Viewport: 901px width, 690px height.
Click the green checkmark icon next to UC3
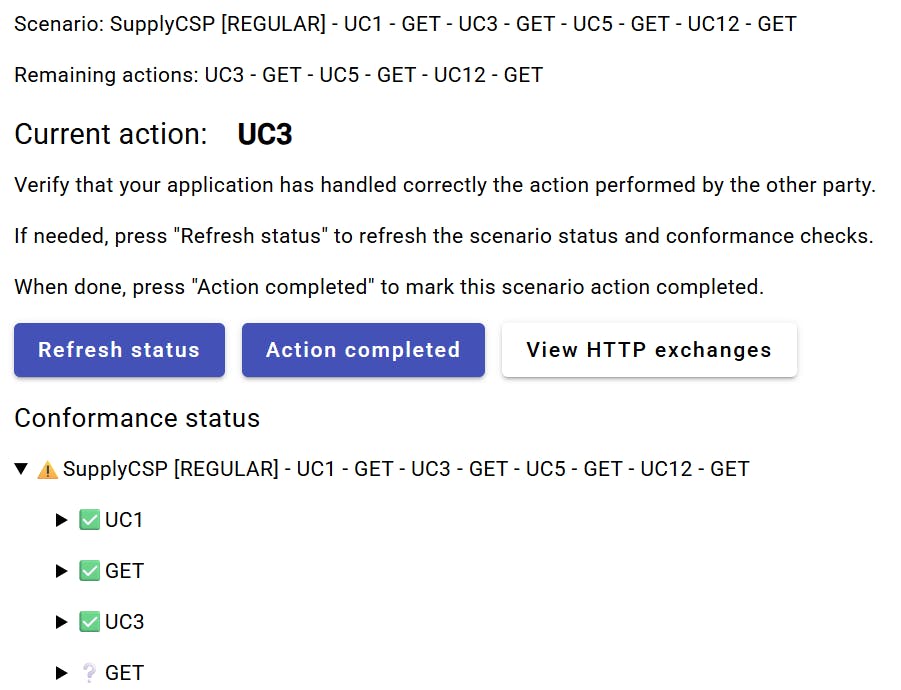pos(89,622)
